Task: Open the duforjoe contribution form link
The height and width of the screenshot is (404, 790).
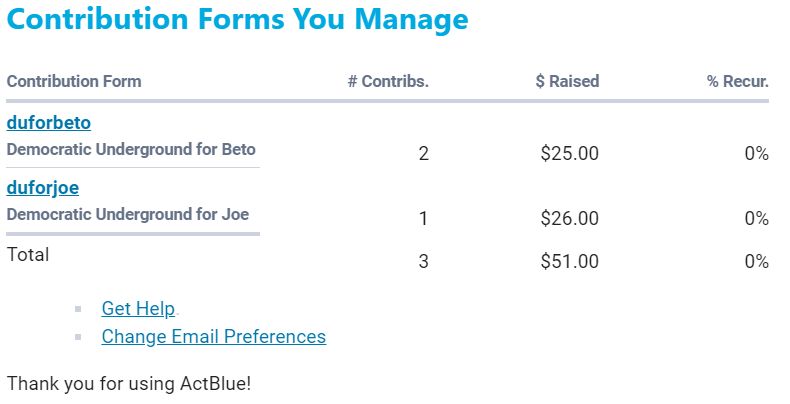Action: [43, 188]
